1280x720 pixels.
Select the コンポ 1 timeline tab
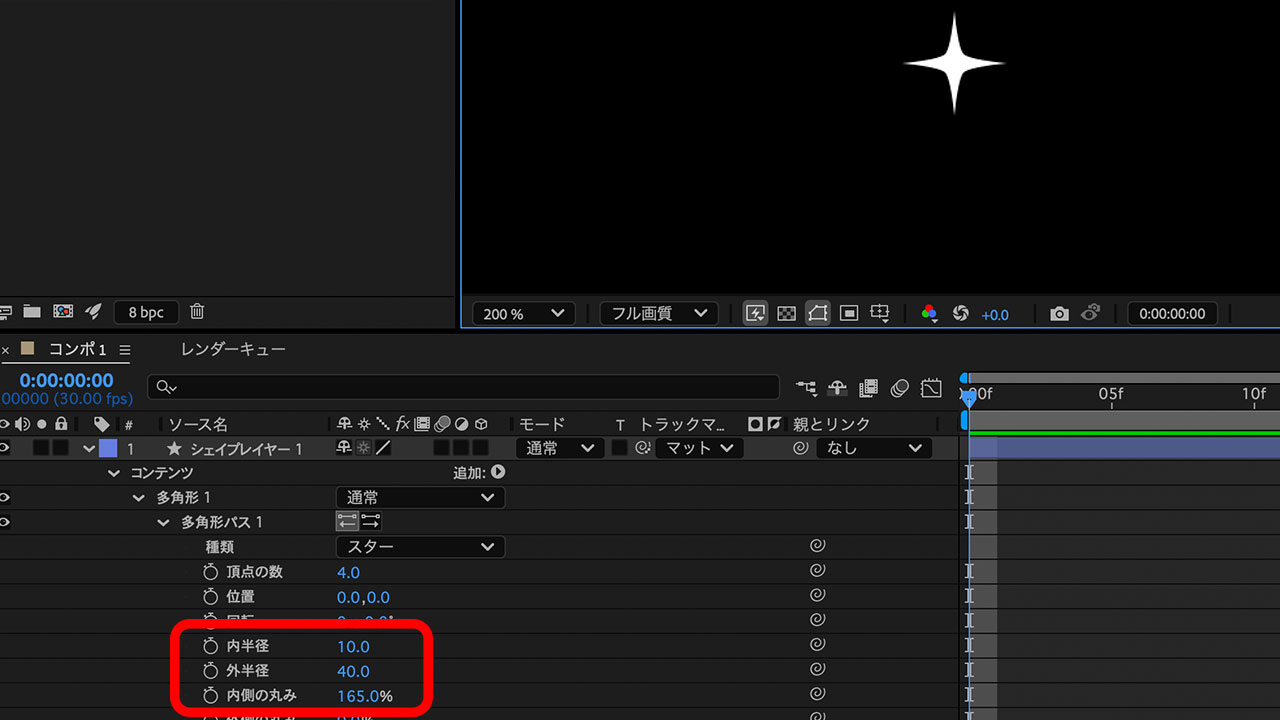tap(77, 349)
